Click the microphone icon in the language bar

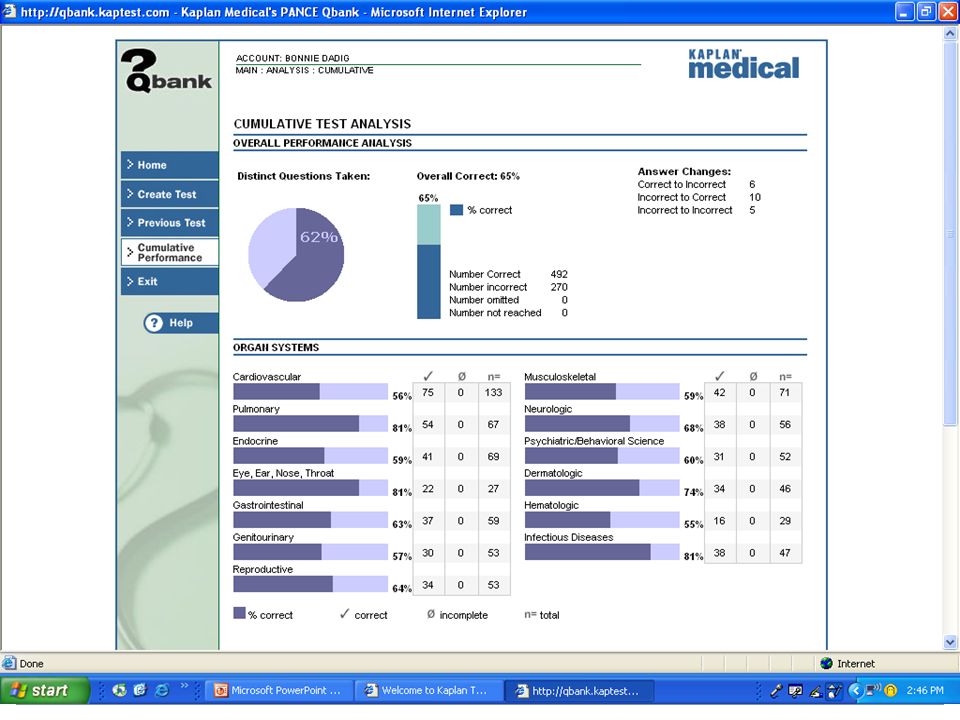(776, 691)
